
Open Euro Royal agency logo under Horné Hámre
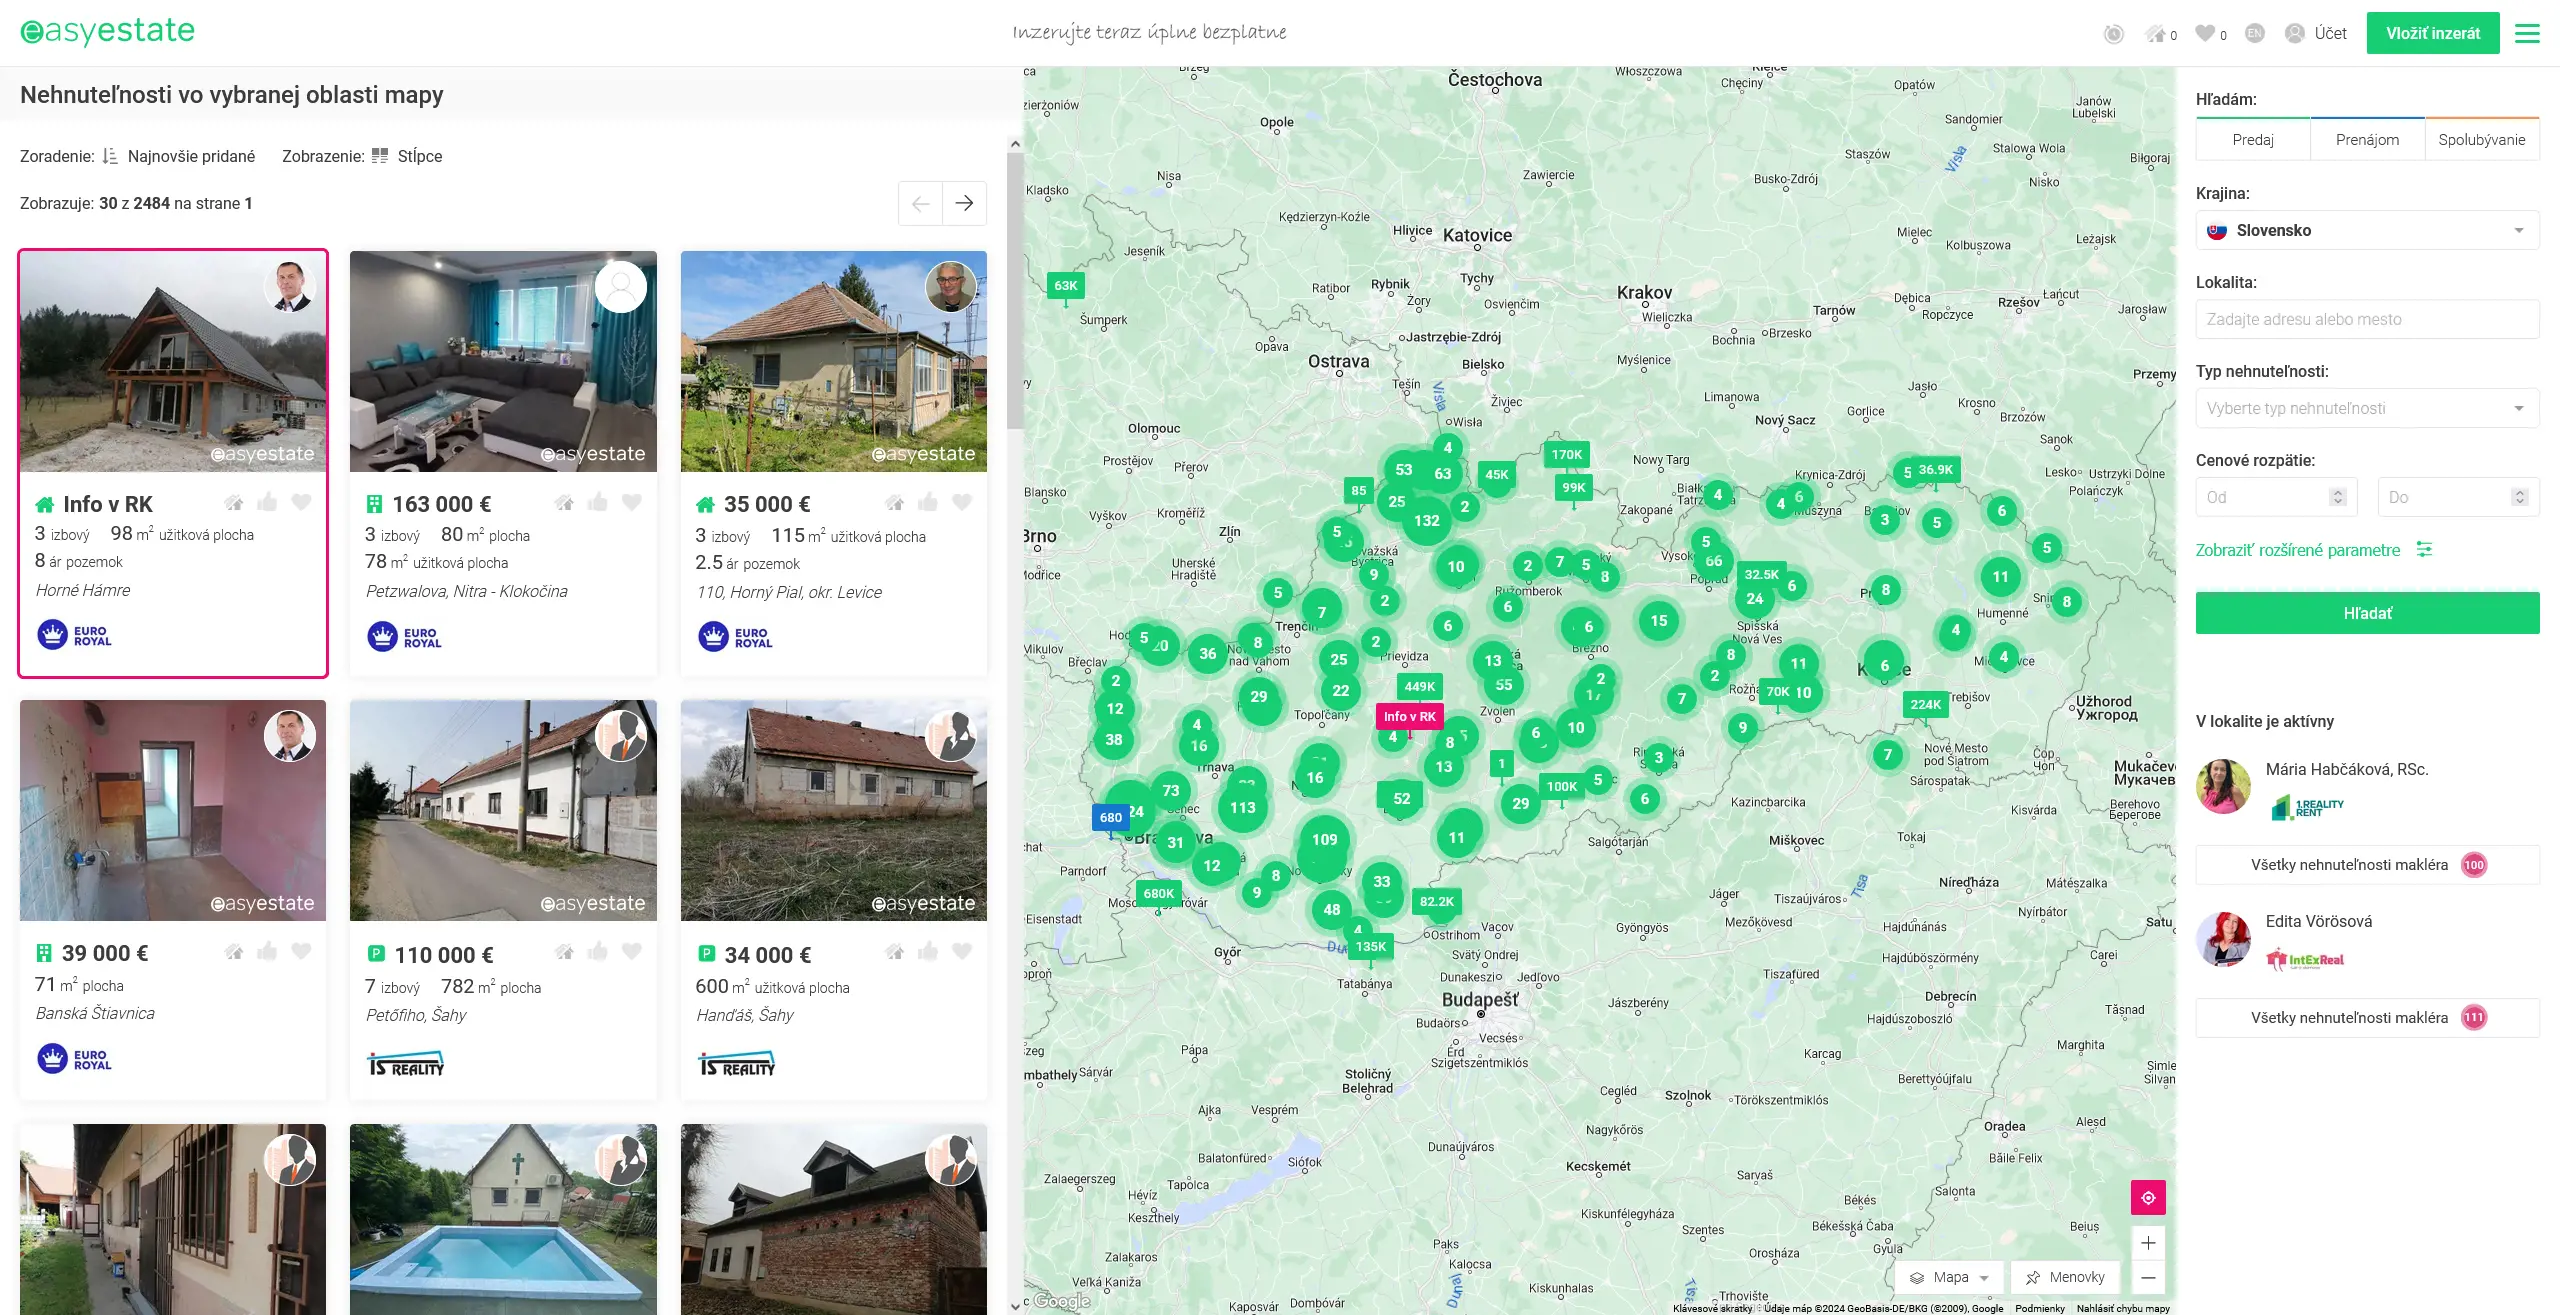(x=74, y=636)
